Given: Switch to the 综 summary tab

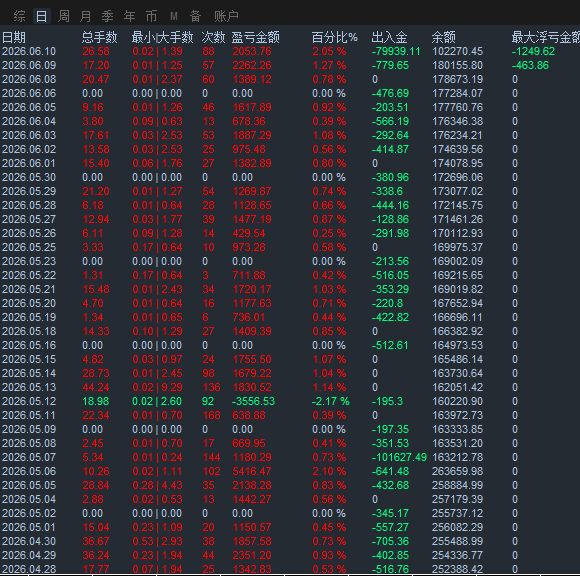Looking at the screenshot, I should coord(20,16).
